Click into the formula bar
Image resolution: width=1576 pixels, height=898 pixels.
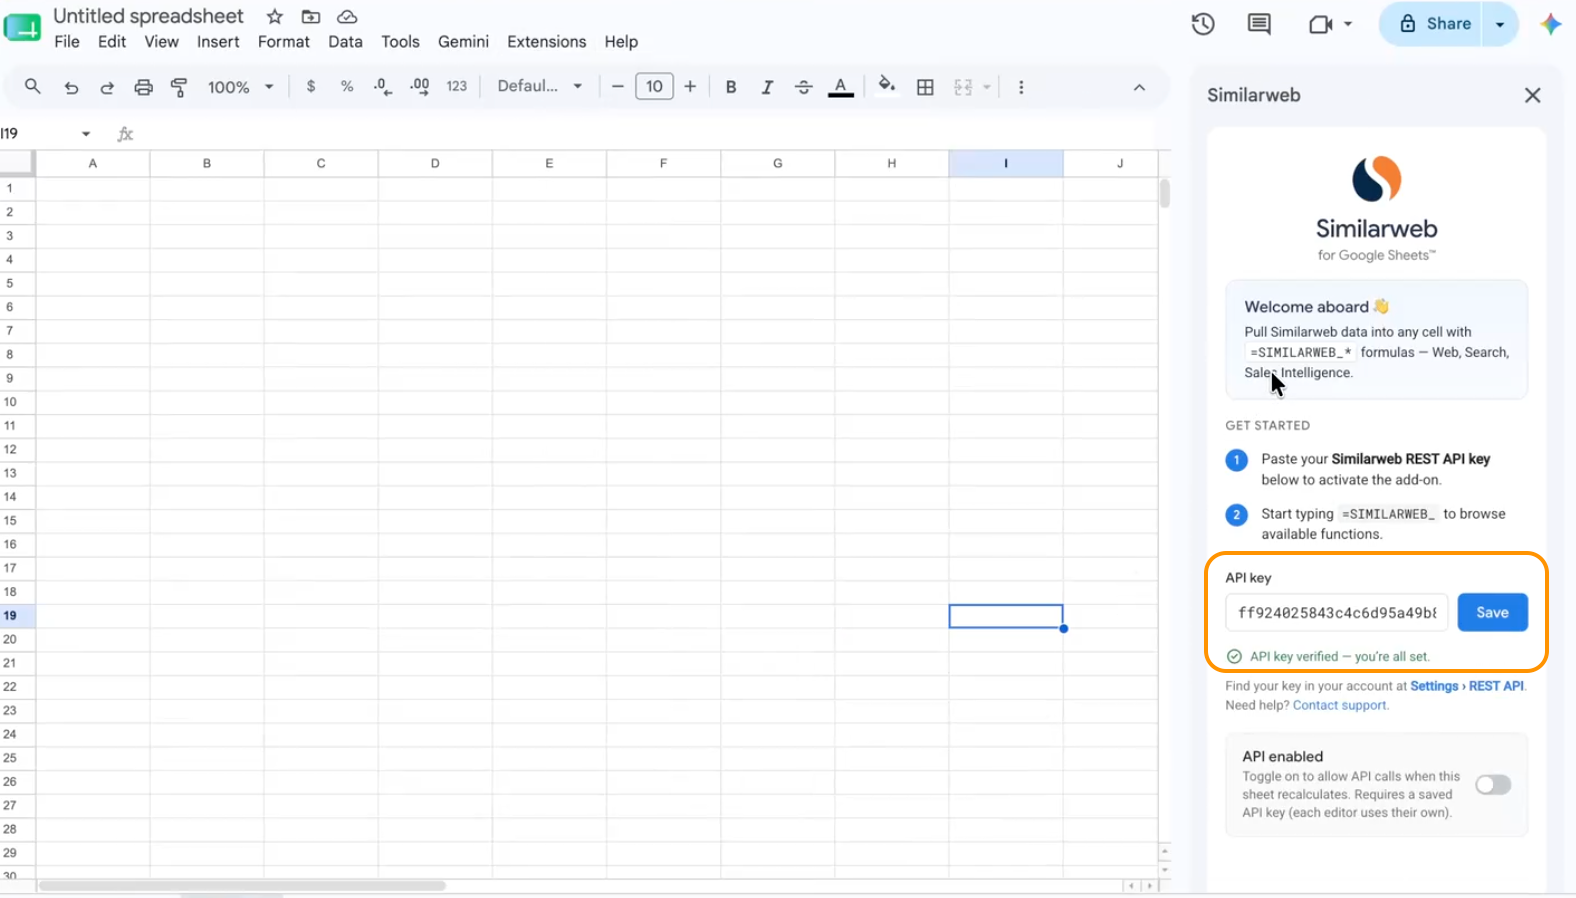[645, 134]
